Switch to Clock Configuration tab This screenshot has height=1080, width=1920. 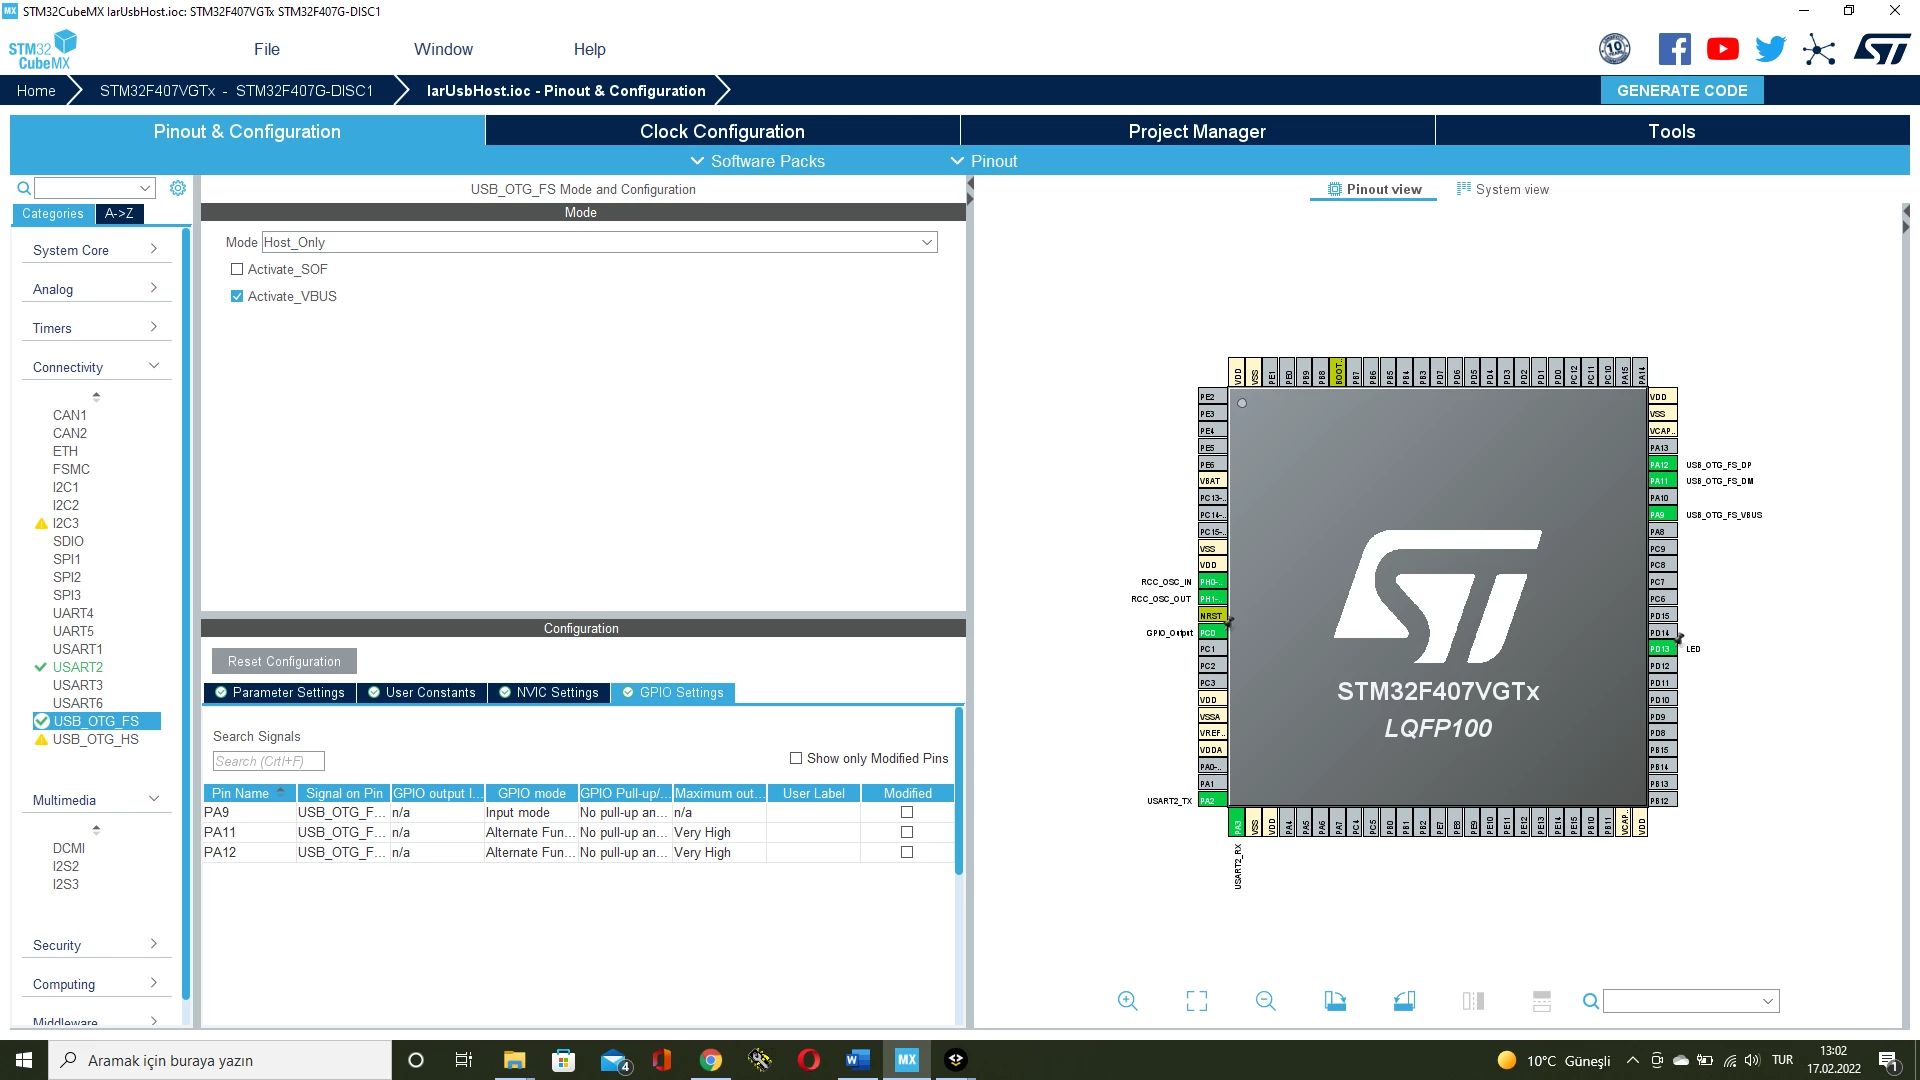tap(722, 131)
